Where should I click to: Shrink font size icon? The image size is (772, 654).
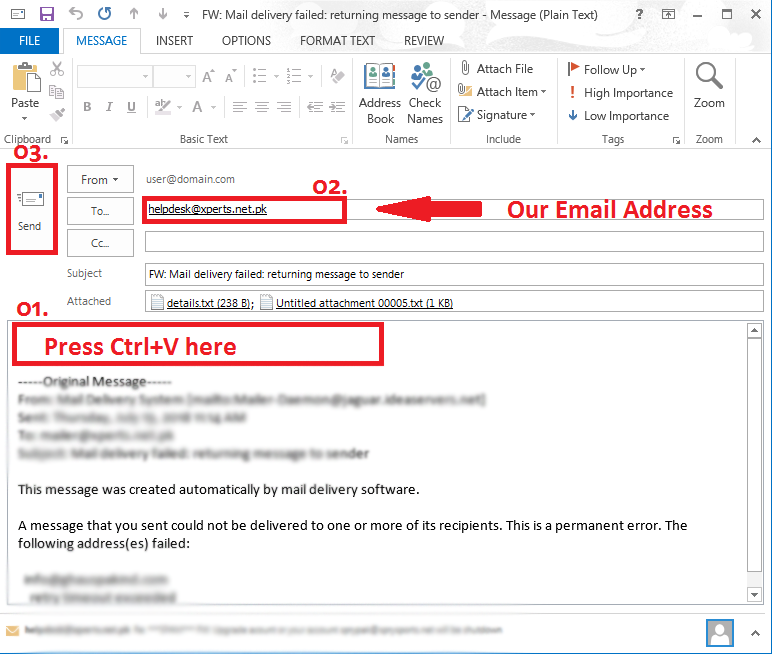pos(230,76)
